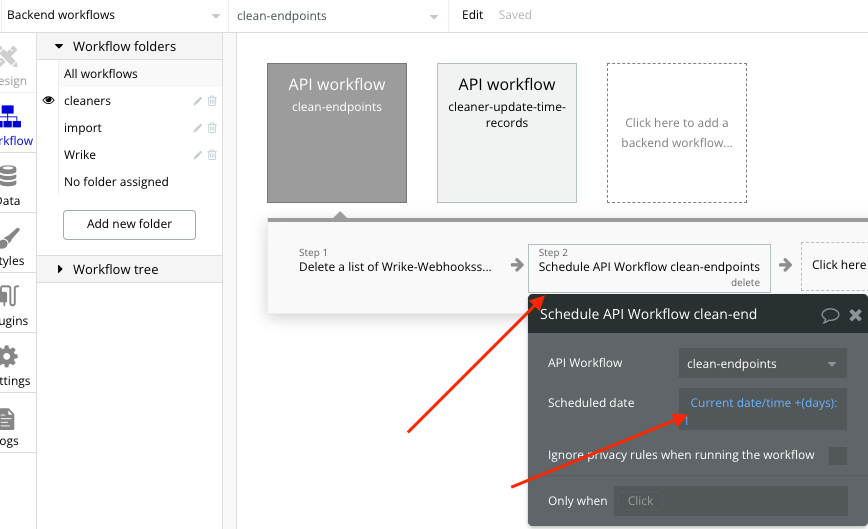Open the Data tab in sidebar

click(10, 185)
